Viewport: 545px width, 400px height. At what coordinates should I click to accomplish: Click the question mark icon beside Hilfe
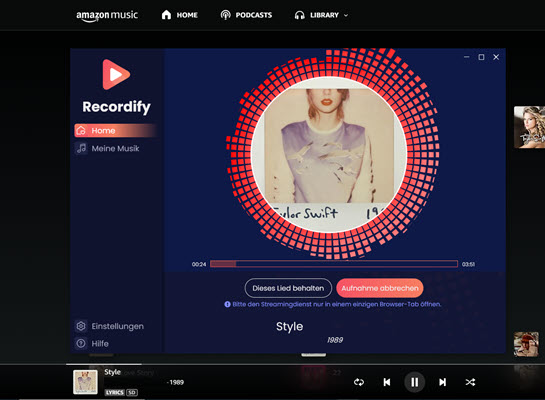point(81,343)
